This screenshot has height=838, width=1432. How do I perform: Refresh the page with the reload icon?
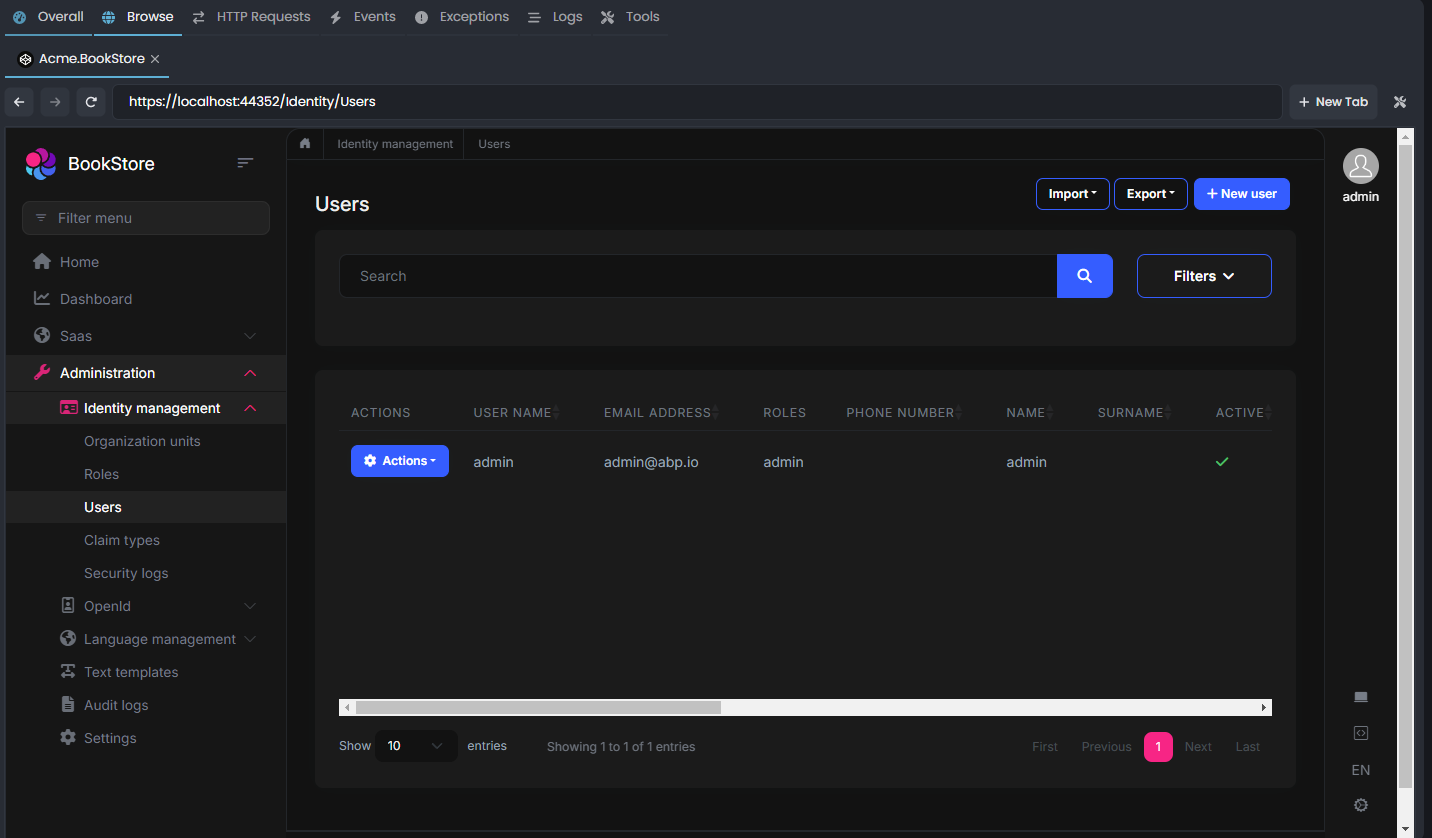pos(91,101)
